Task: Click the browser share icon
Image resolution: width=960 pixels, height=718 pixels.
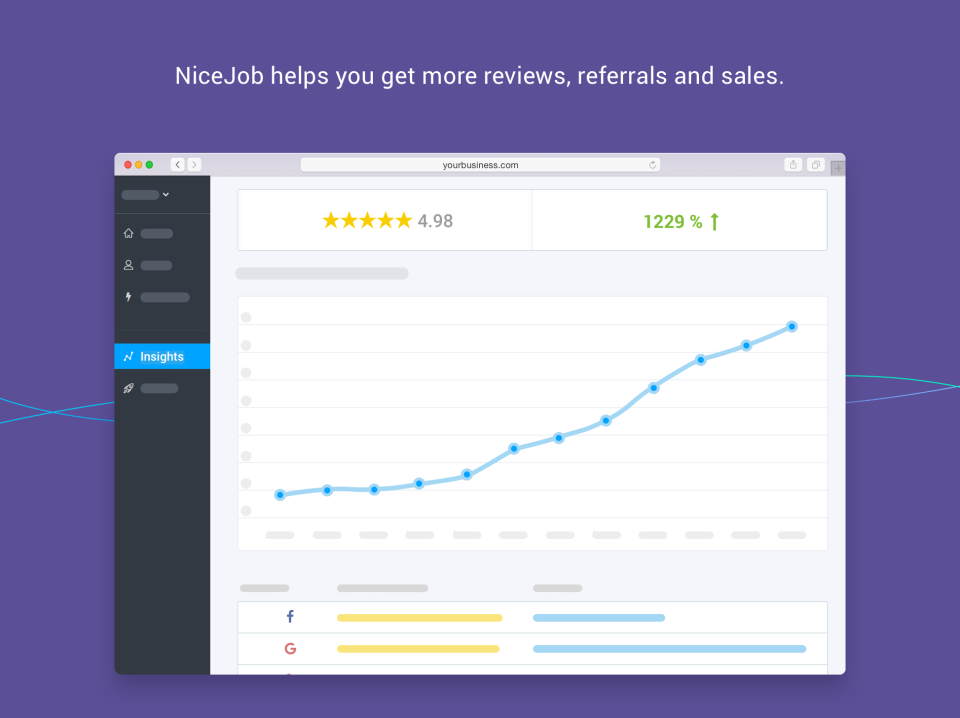Action: pos(793,165)
